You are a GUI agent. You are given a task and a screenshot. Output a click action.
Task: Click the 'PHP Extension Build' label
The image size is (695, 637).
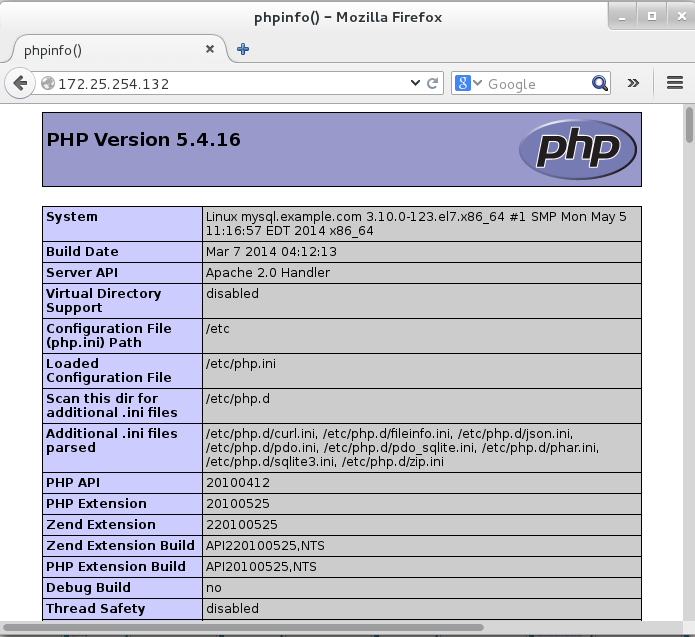click(x=116, y=567)
